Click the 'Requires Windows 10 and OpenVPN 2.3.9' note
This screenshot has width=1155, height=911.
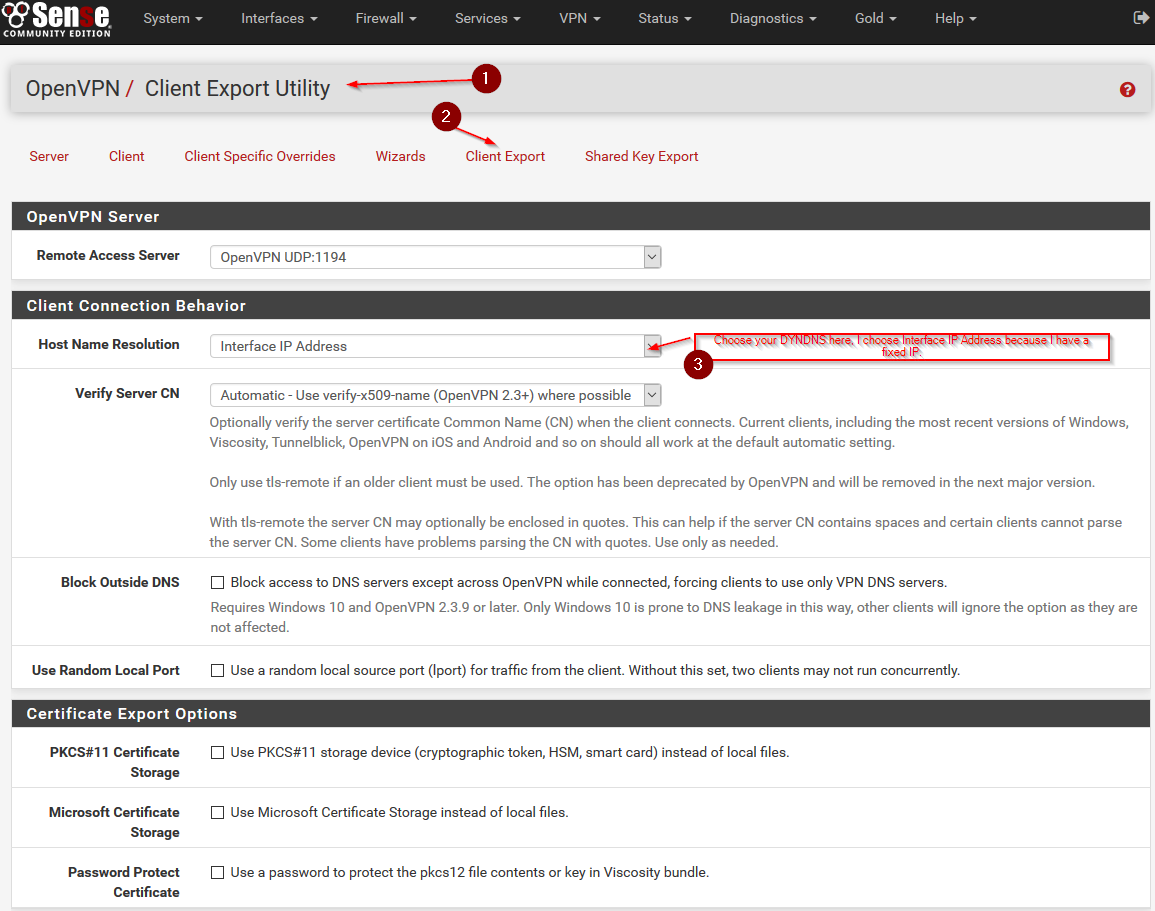[674, 617]
